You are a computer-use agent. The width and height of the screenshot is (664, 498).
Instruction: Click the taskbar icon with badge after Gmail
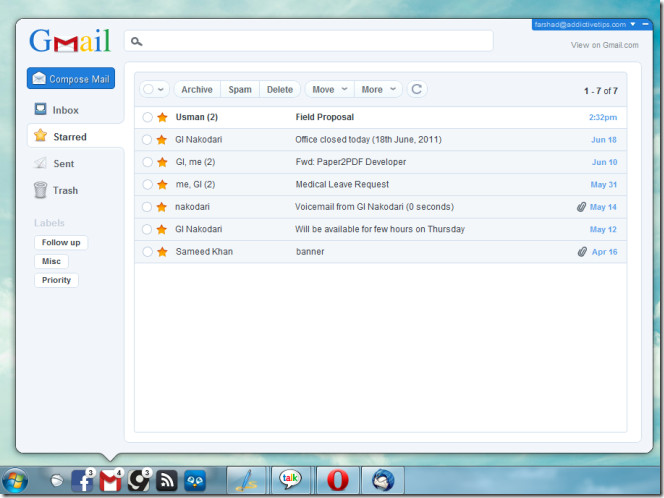[x=138, y=481]
